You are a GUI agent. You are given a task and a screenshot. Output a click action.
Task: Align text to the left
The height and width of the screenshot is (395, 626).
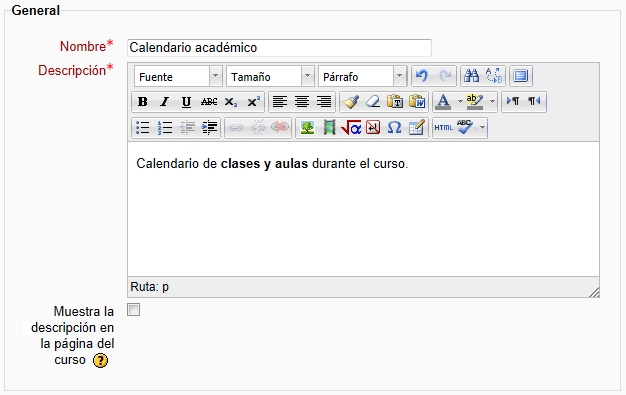[x=279, y=102]
